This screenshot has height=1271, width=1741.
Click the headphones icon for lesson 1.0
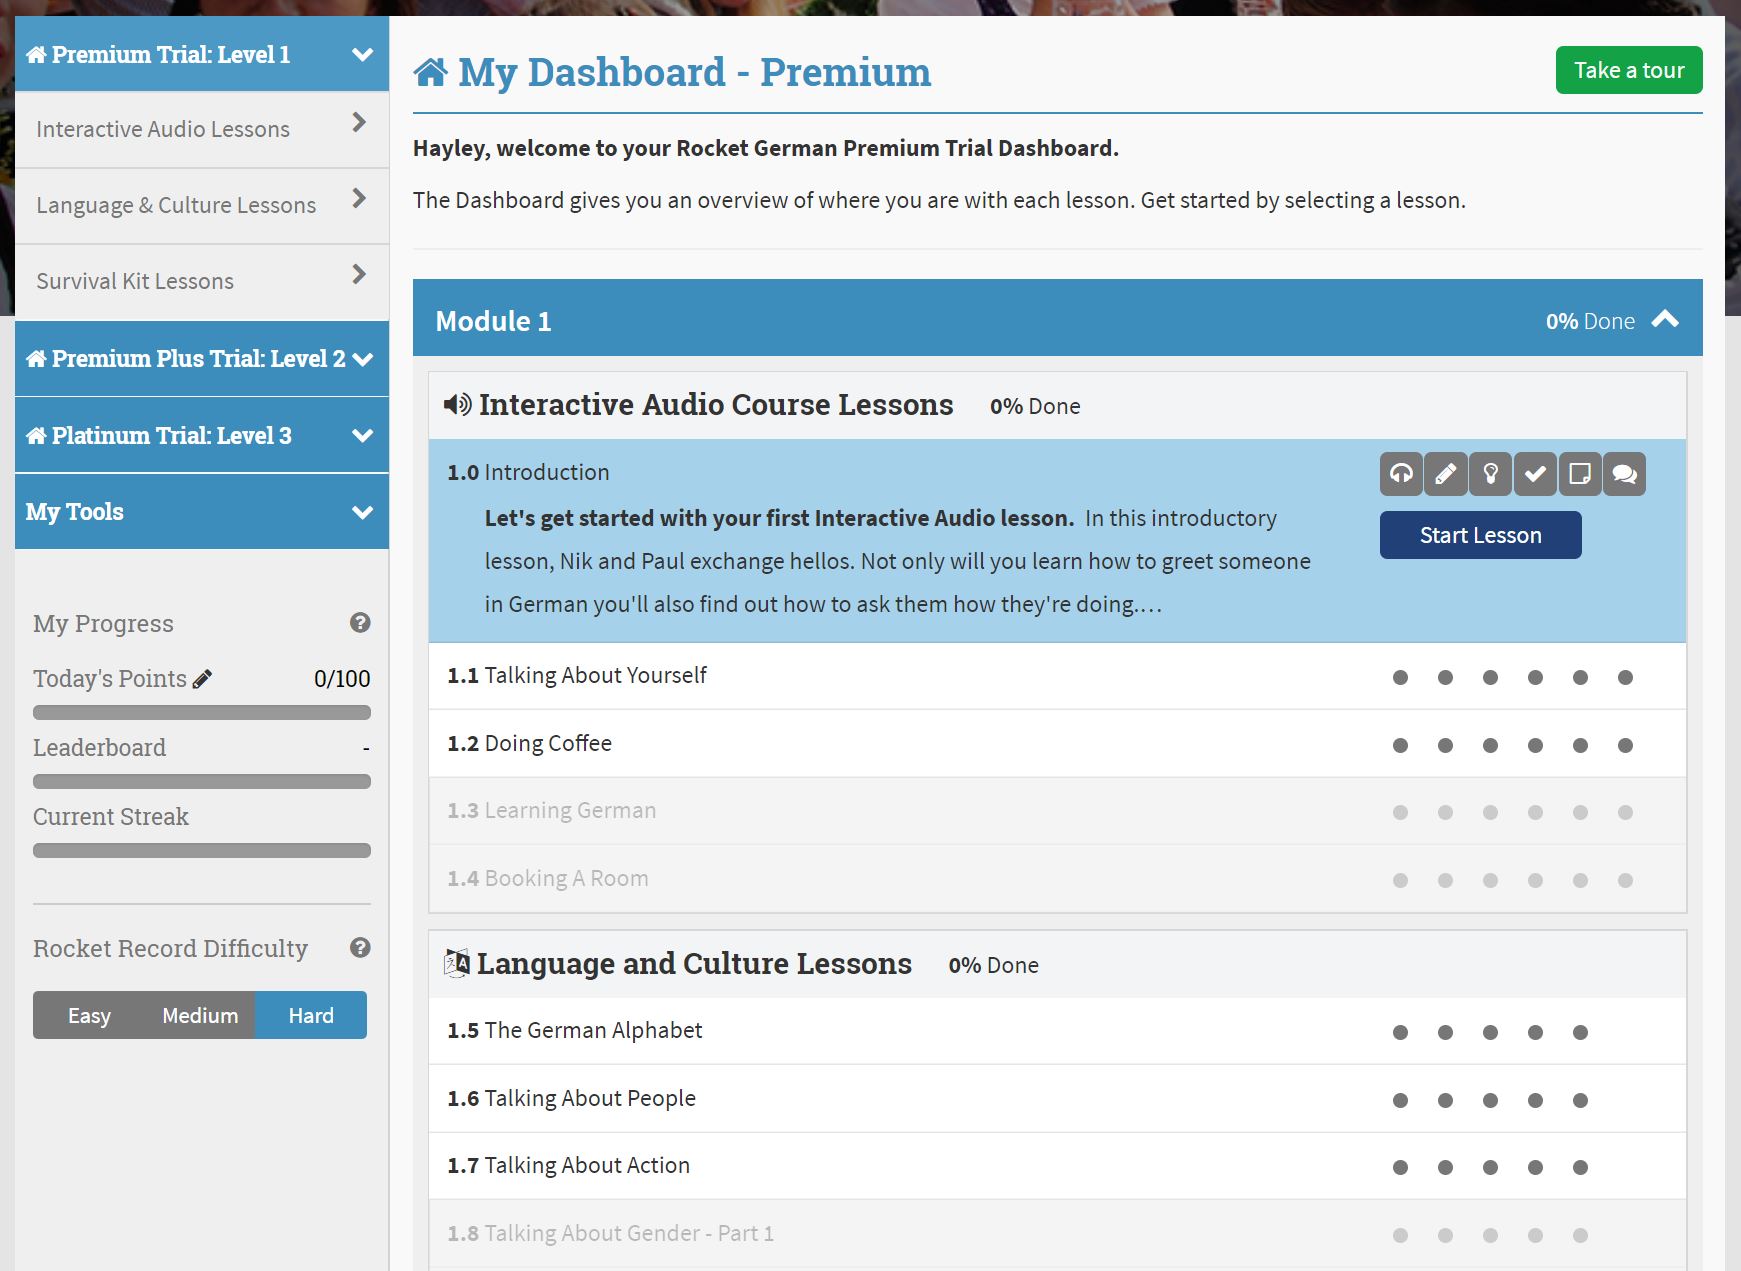coord(1401,474)
